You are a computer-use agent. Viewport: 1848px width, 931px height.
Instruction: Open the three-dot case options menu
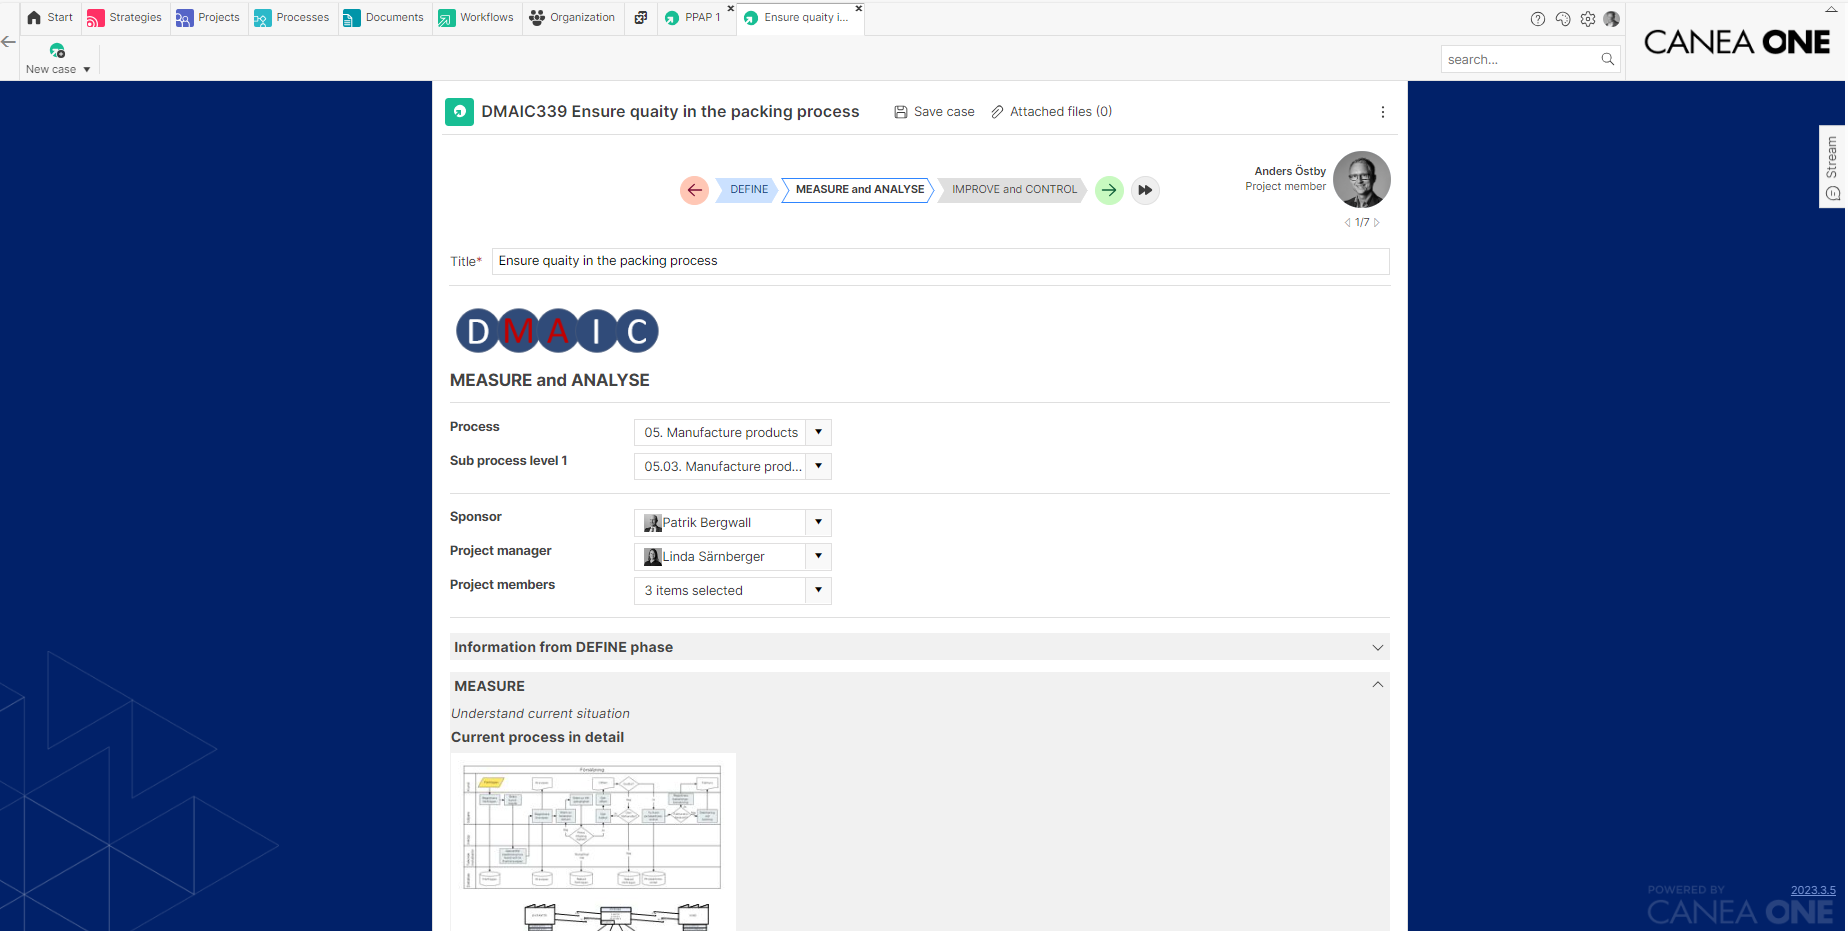(x=1382, y=112)
